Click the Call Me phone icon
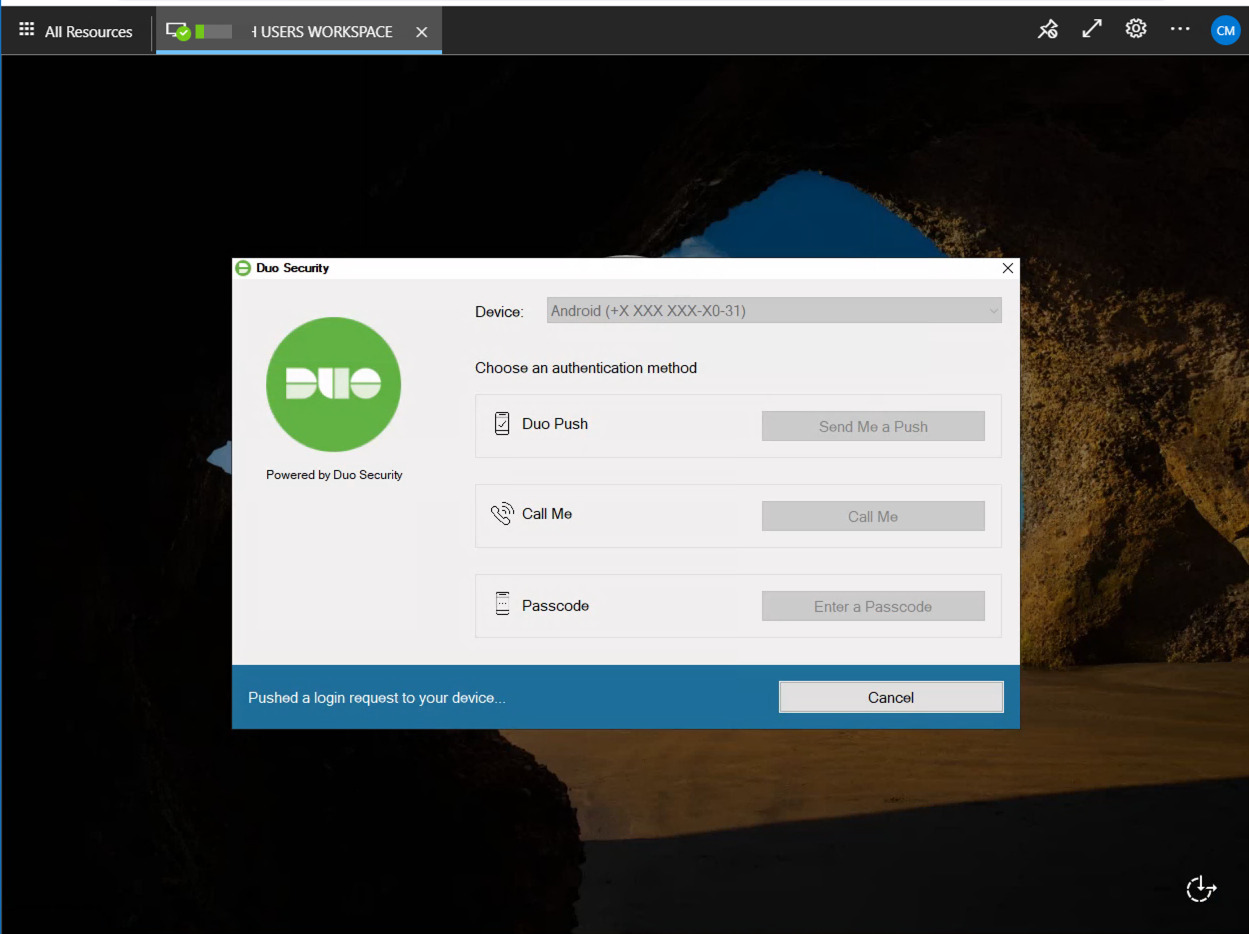The image size is (1249, 934). pos(502,514)
